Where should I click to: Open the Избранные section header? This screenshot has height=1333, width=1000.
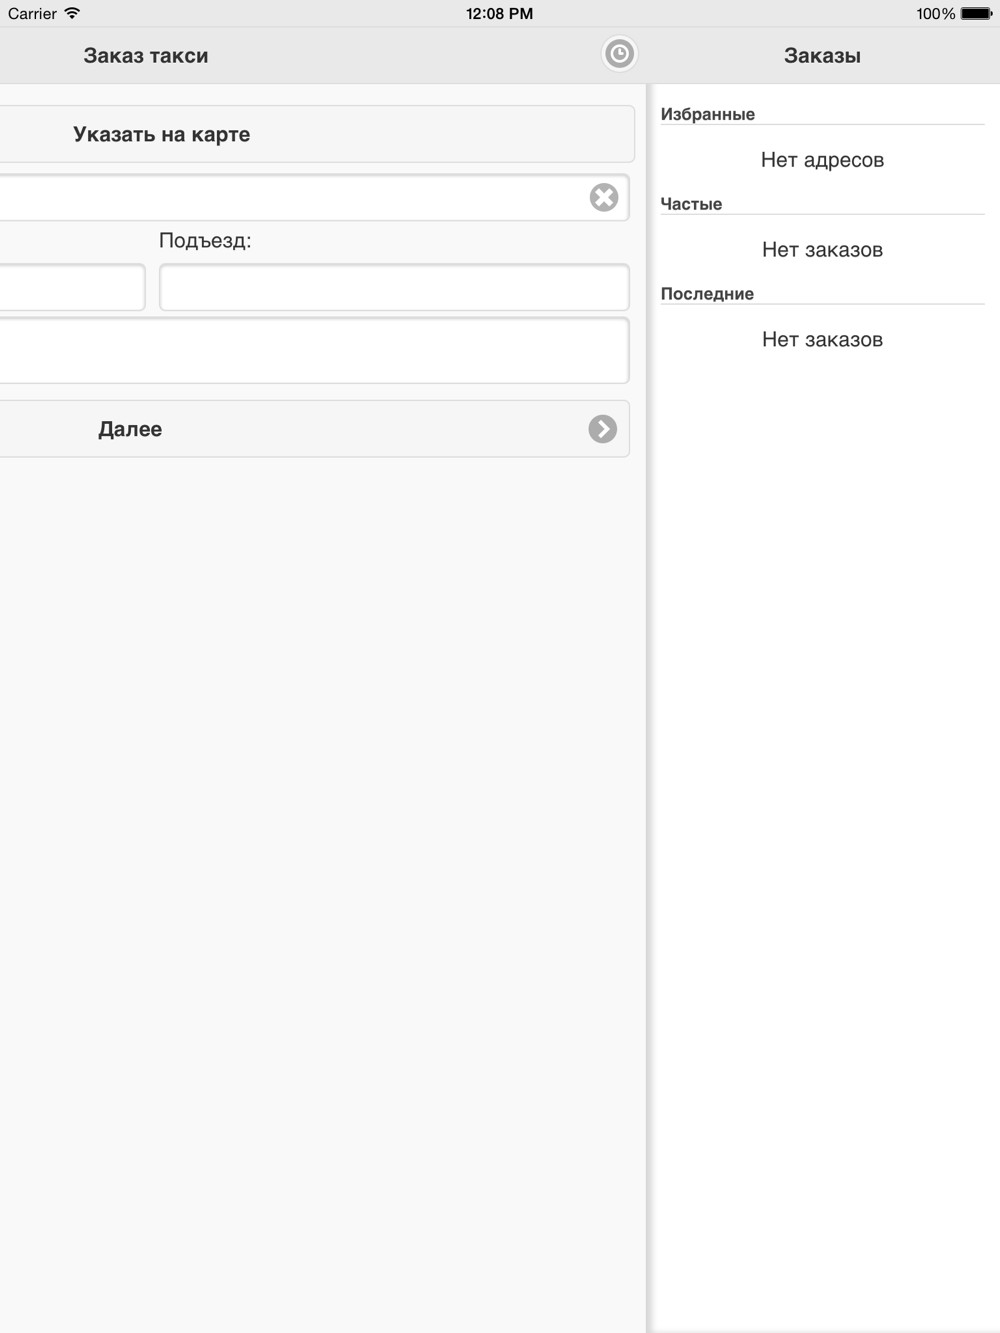(708, 114)
